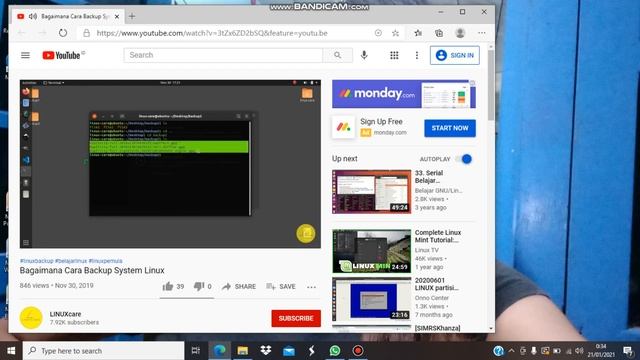Open Mail app from taskbar
The width and height of the screenshot is (640, 360).
pos(289,351)
